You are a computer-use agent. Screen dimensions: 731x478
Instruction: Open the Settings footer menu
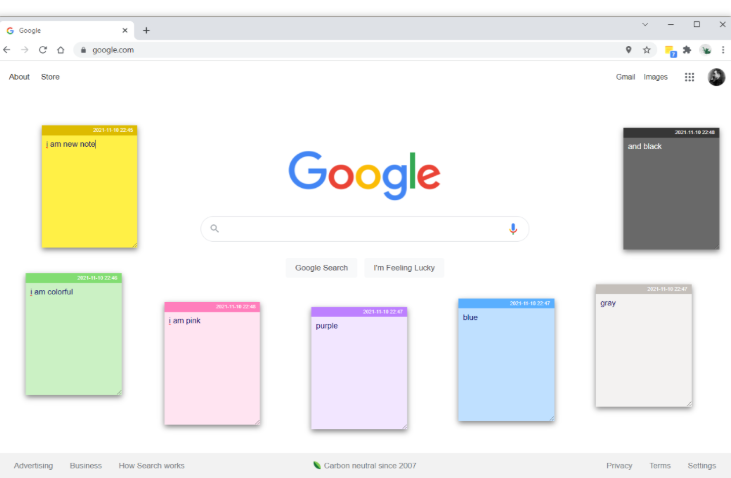[702, 465]
